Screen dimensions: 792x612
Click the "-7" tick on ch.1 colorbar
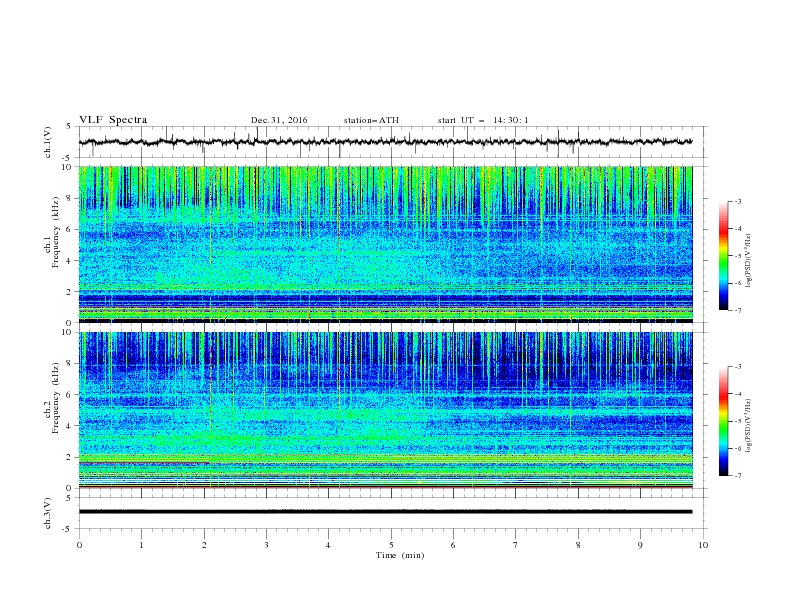point(737,310)
